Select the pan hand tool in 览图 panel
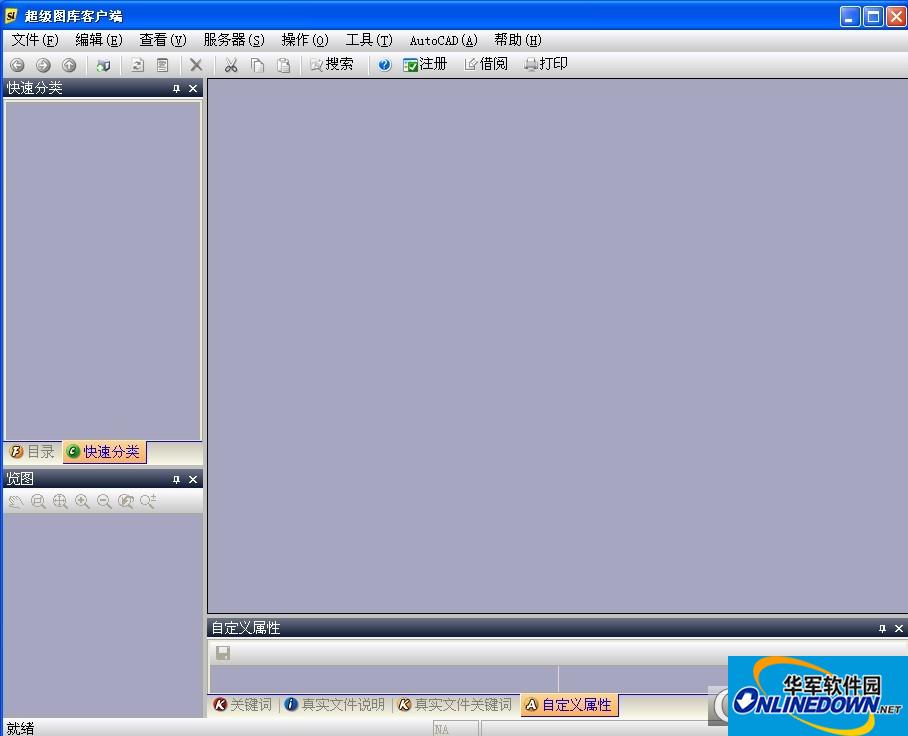908x736 pixels. click(x=16, y=501)
